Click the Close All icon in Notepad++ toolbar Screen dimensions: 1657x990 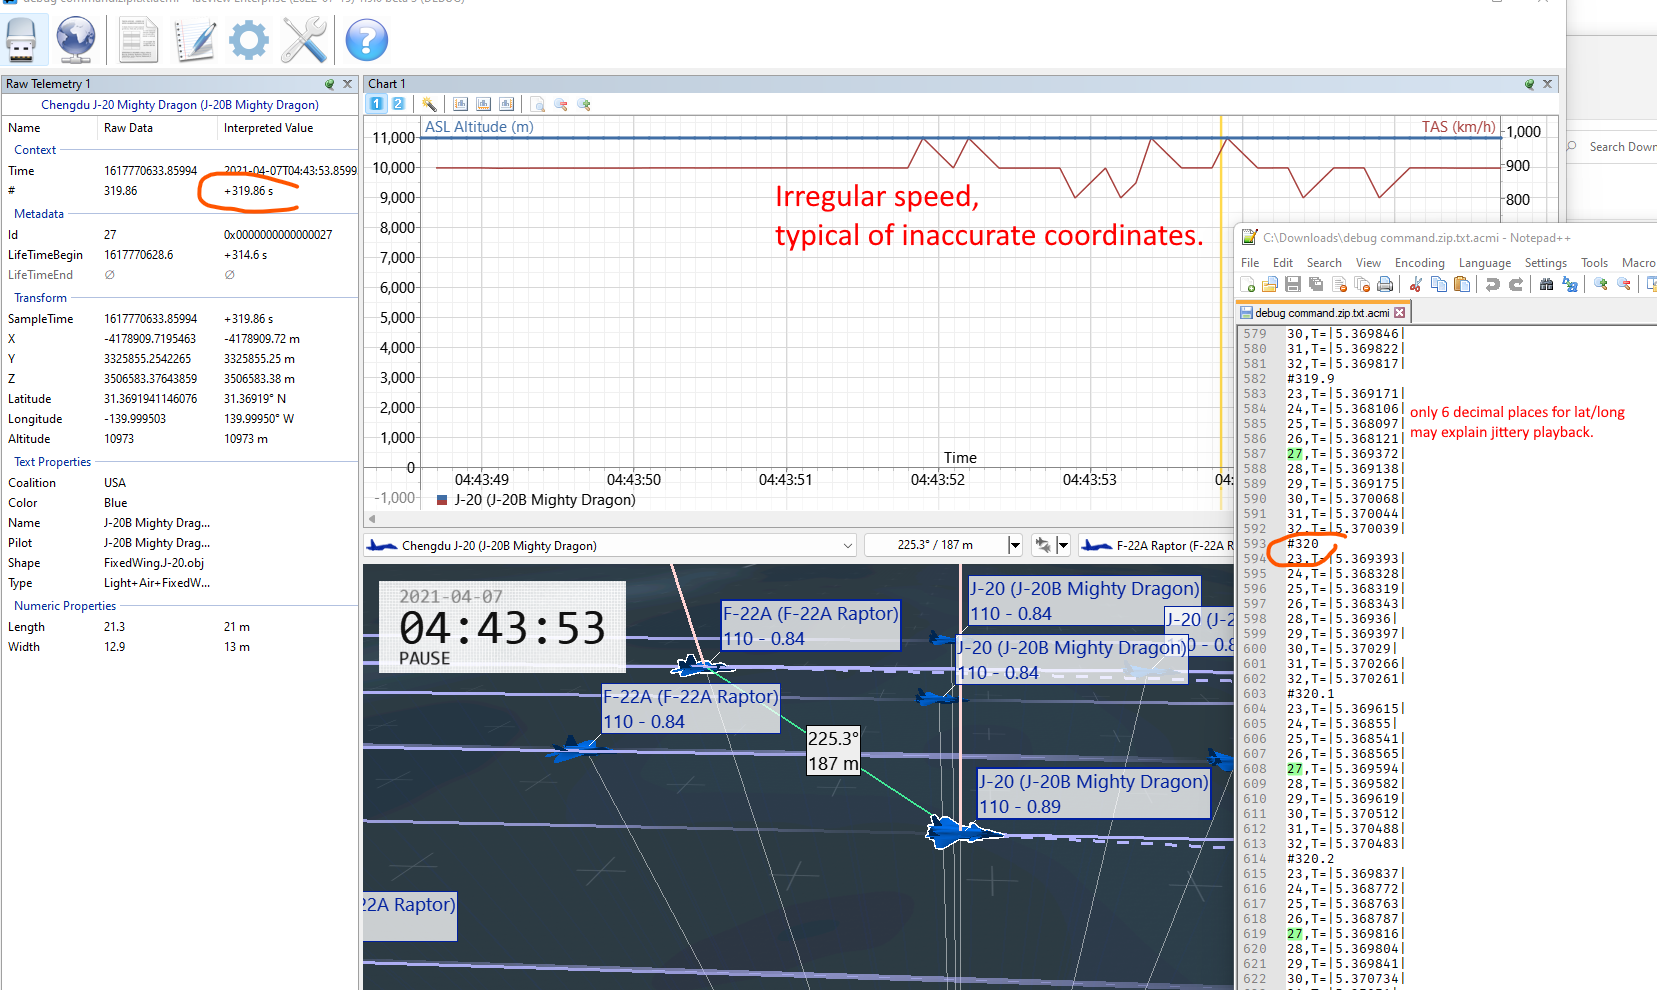point(1362,285)
